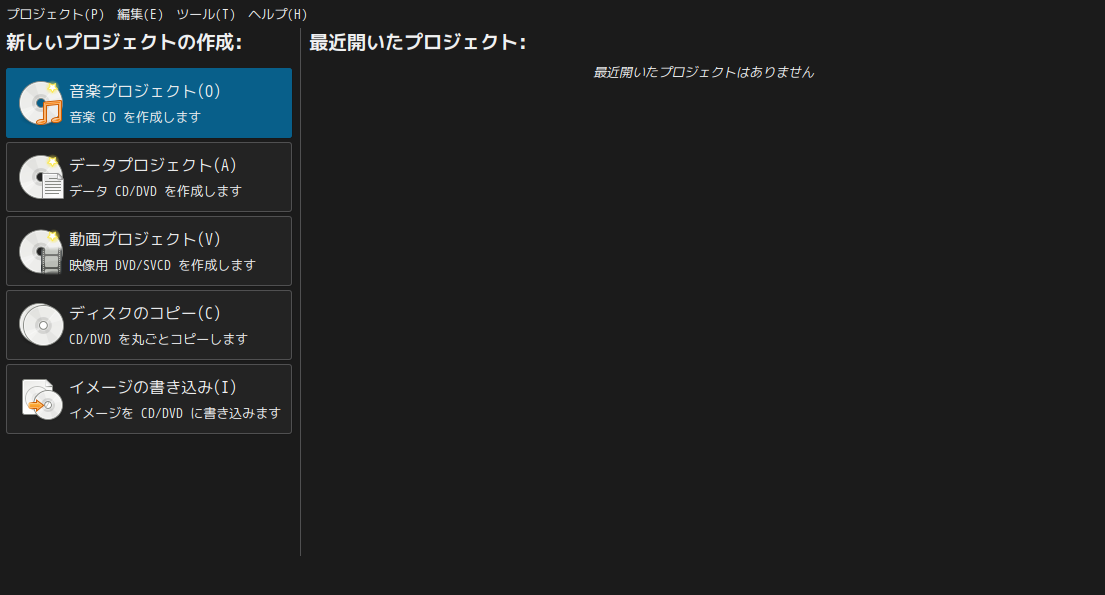Create a 動画プロジェクト(V)

[149, 251]
